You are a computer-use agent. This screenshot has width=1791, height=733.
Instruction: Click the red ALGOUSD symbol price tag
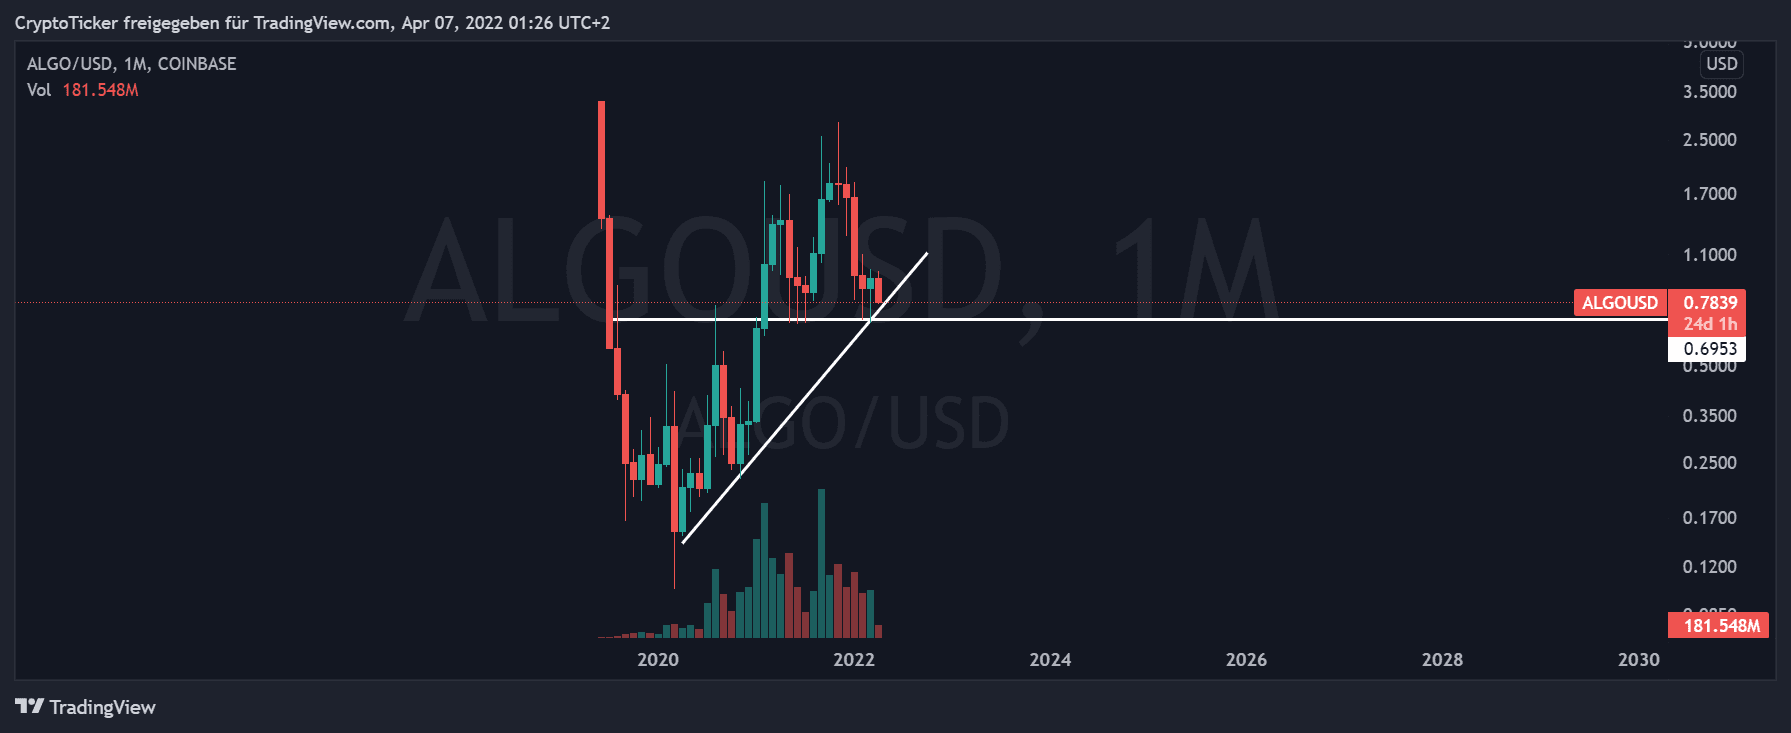click(1619, 302)
